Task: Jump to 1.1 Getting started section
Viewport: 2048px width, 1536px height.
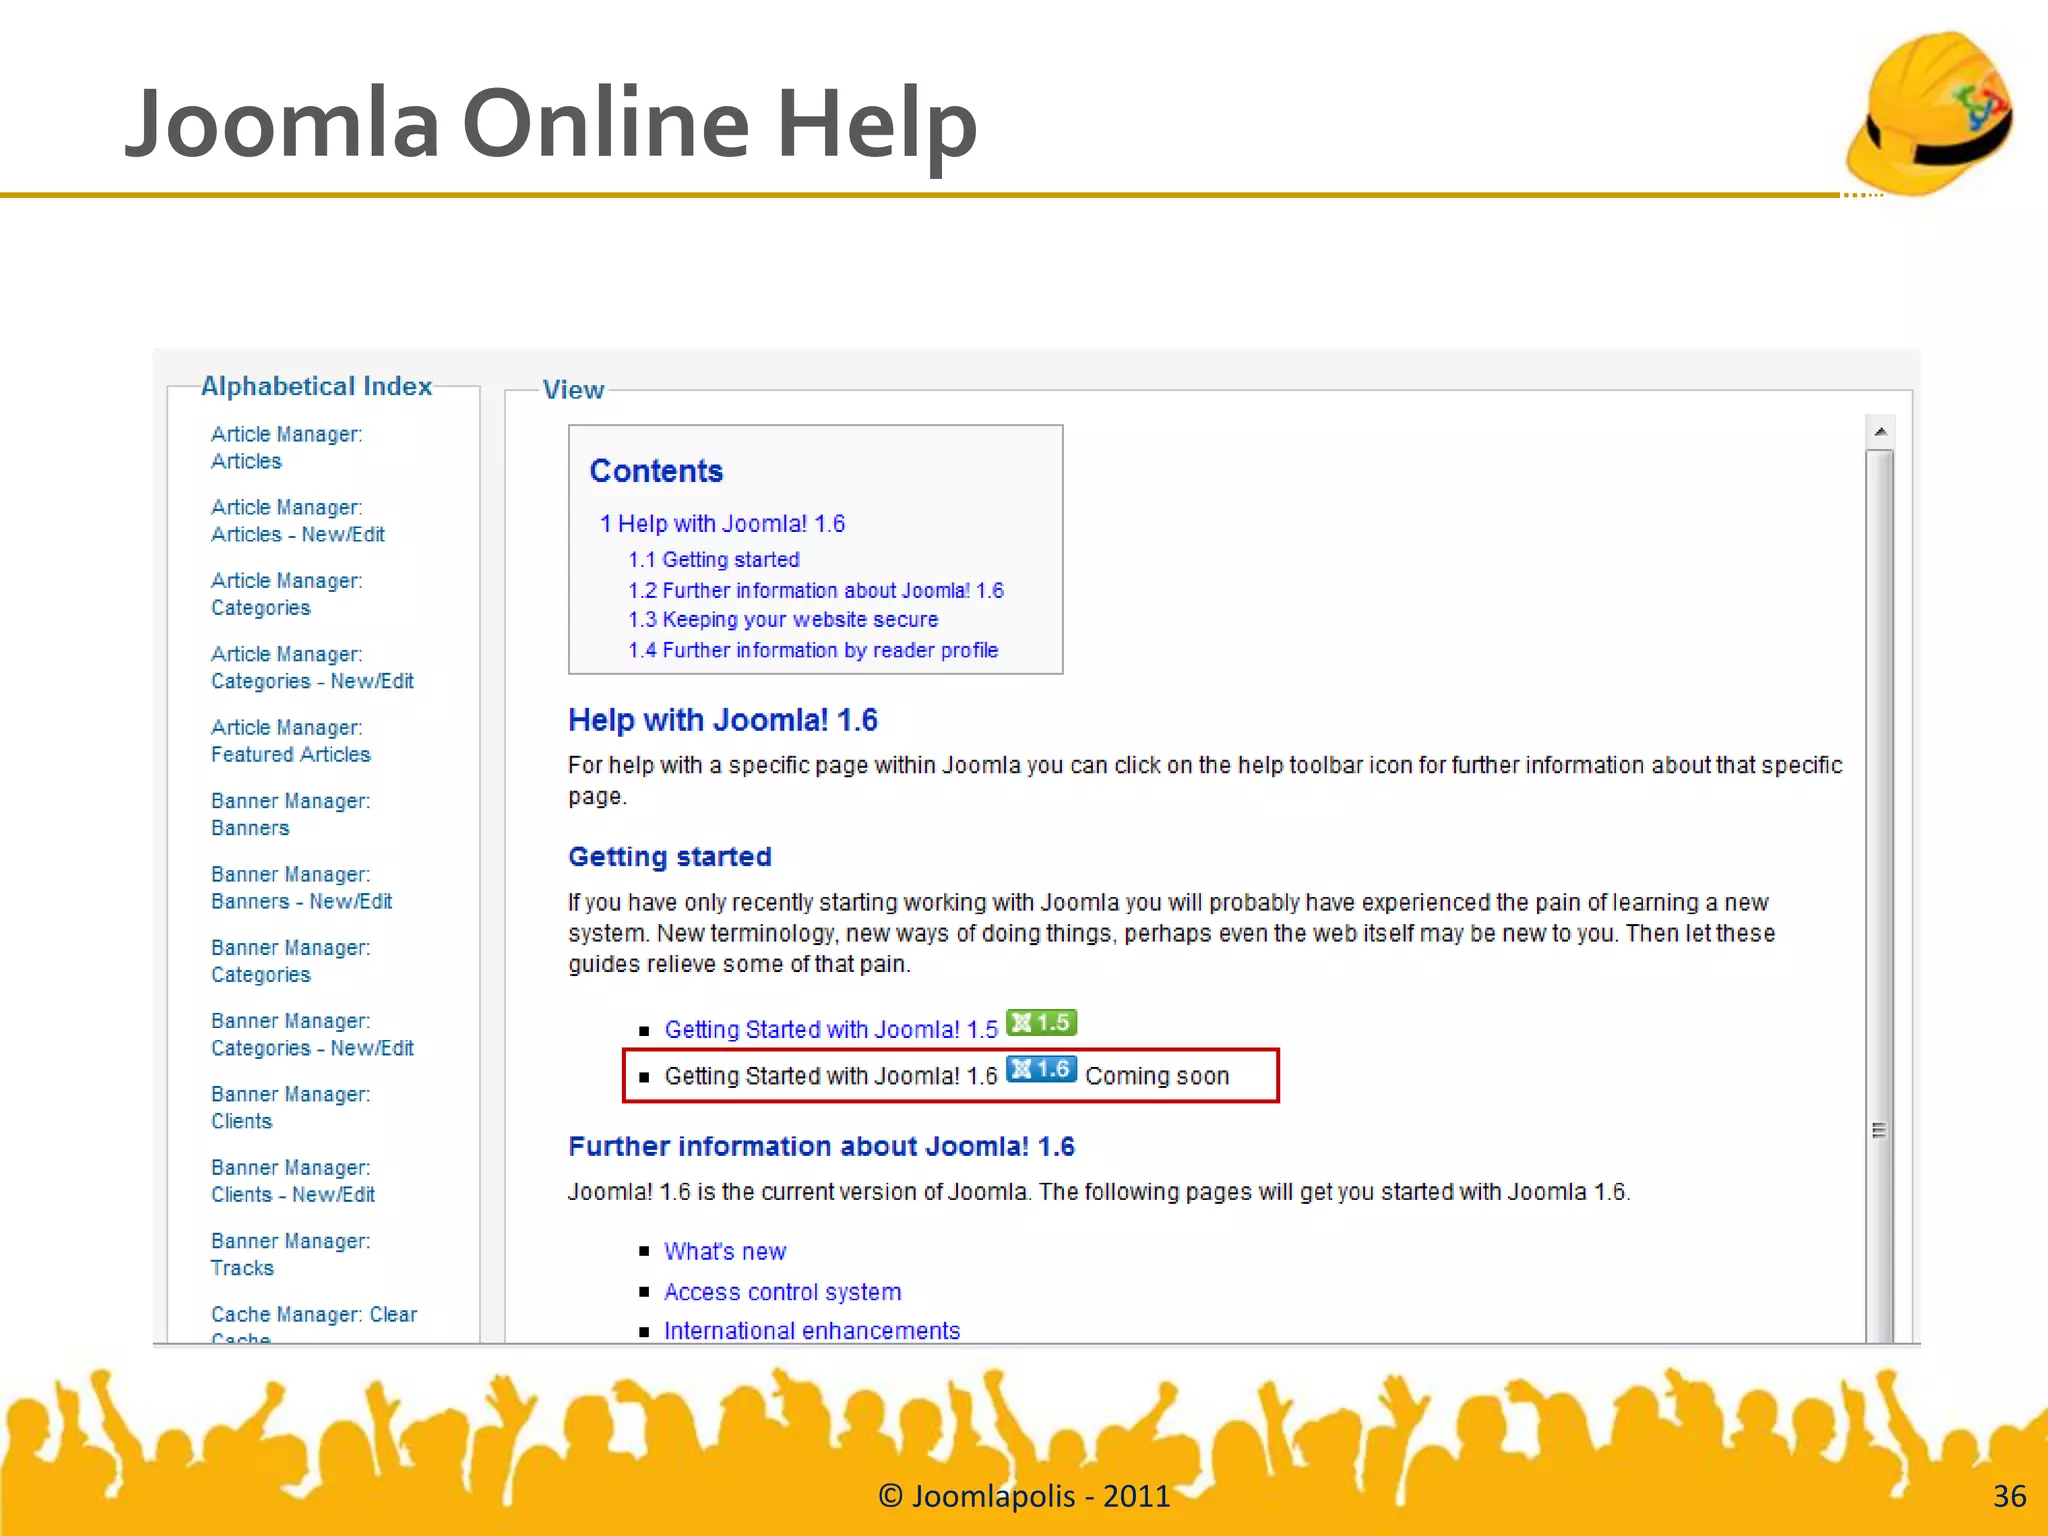Action: coord(714,560)
